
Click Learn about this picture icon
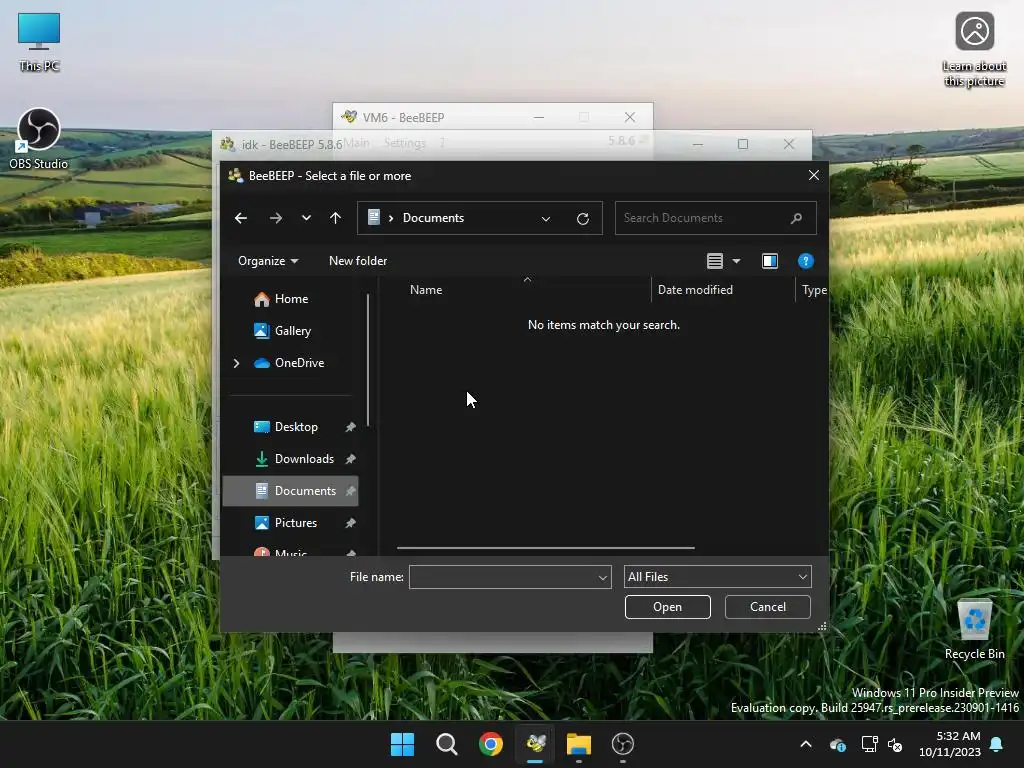tap(974, 50)
